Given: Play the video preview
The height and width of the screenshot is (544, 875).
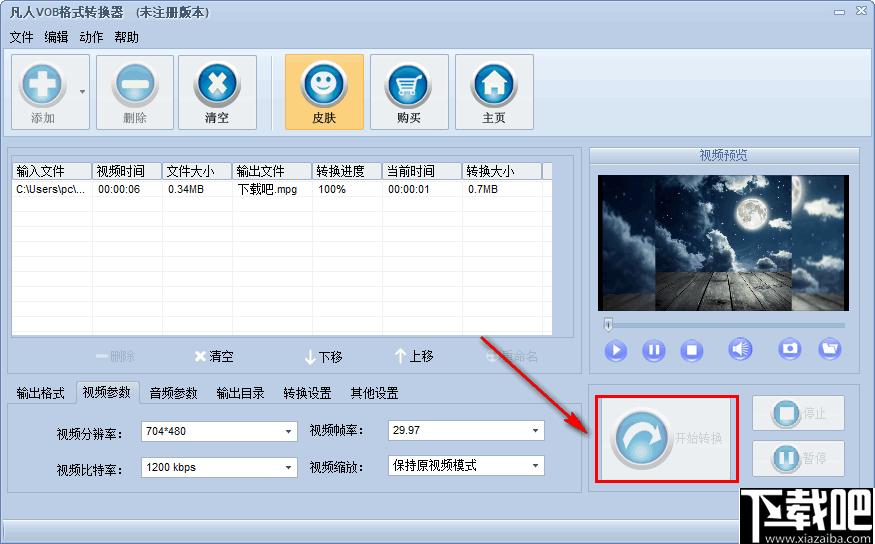Looking at the screenshot, I should pyautogui.click(x=616, y=350).
